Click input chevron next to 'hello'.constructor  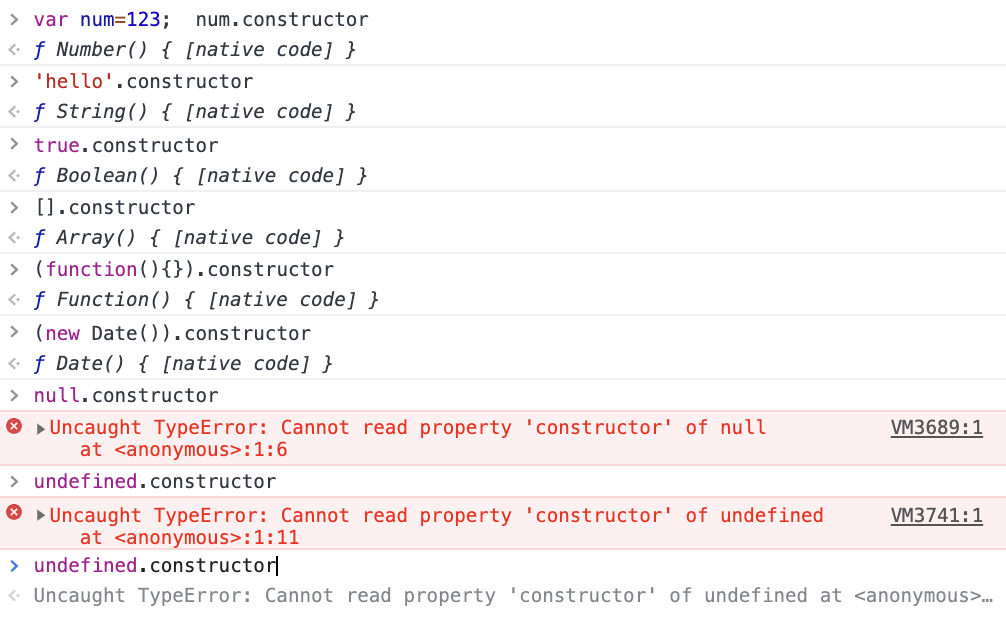(x=14, y=82)
